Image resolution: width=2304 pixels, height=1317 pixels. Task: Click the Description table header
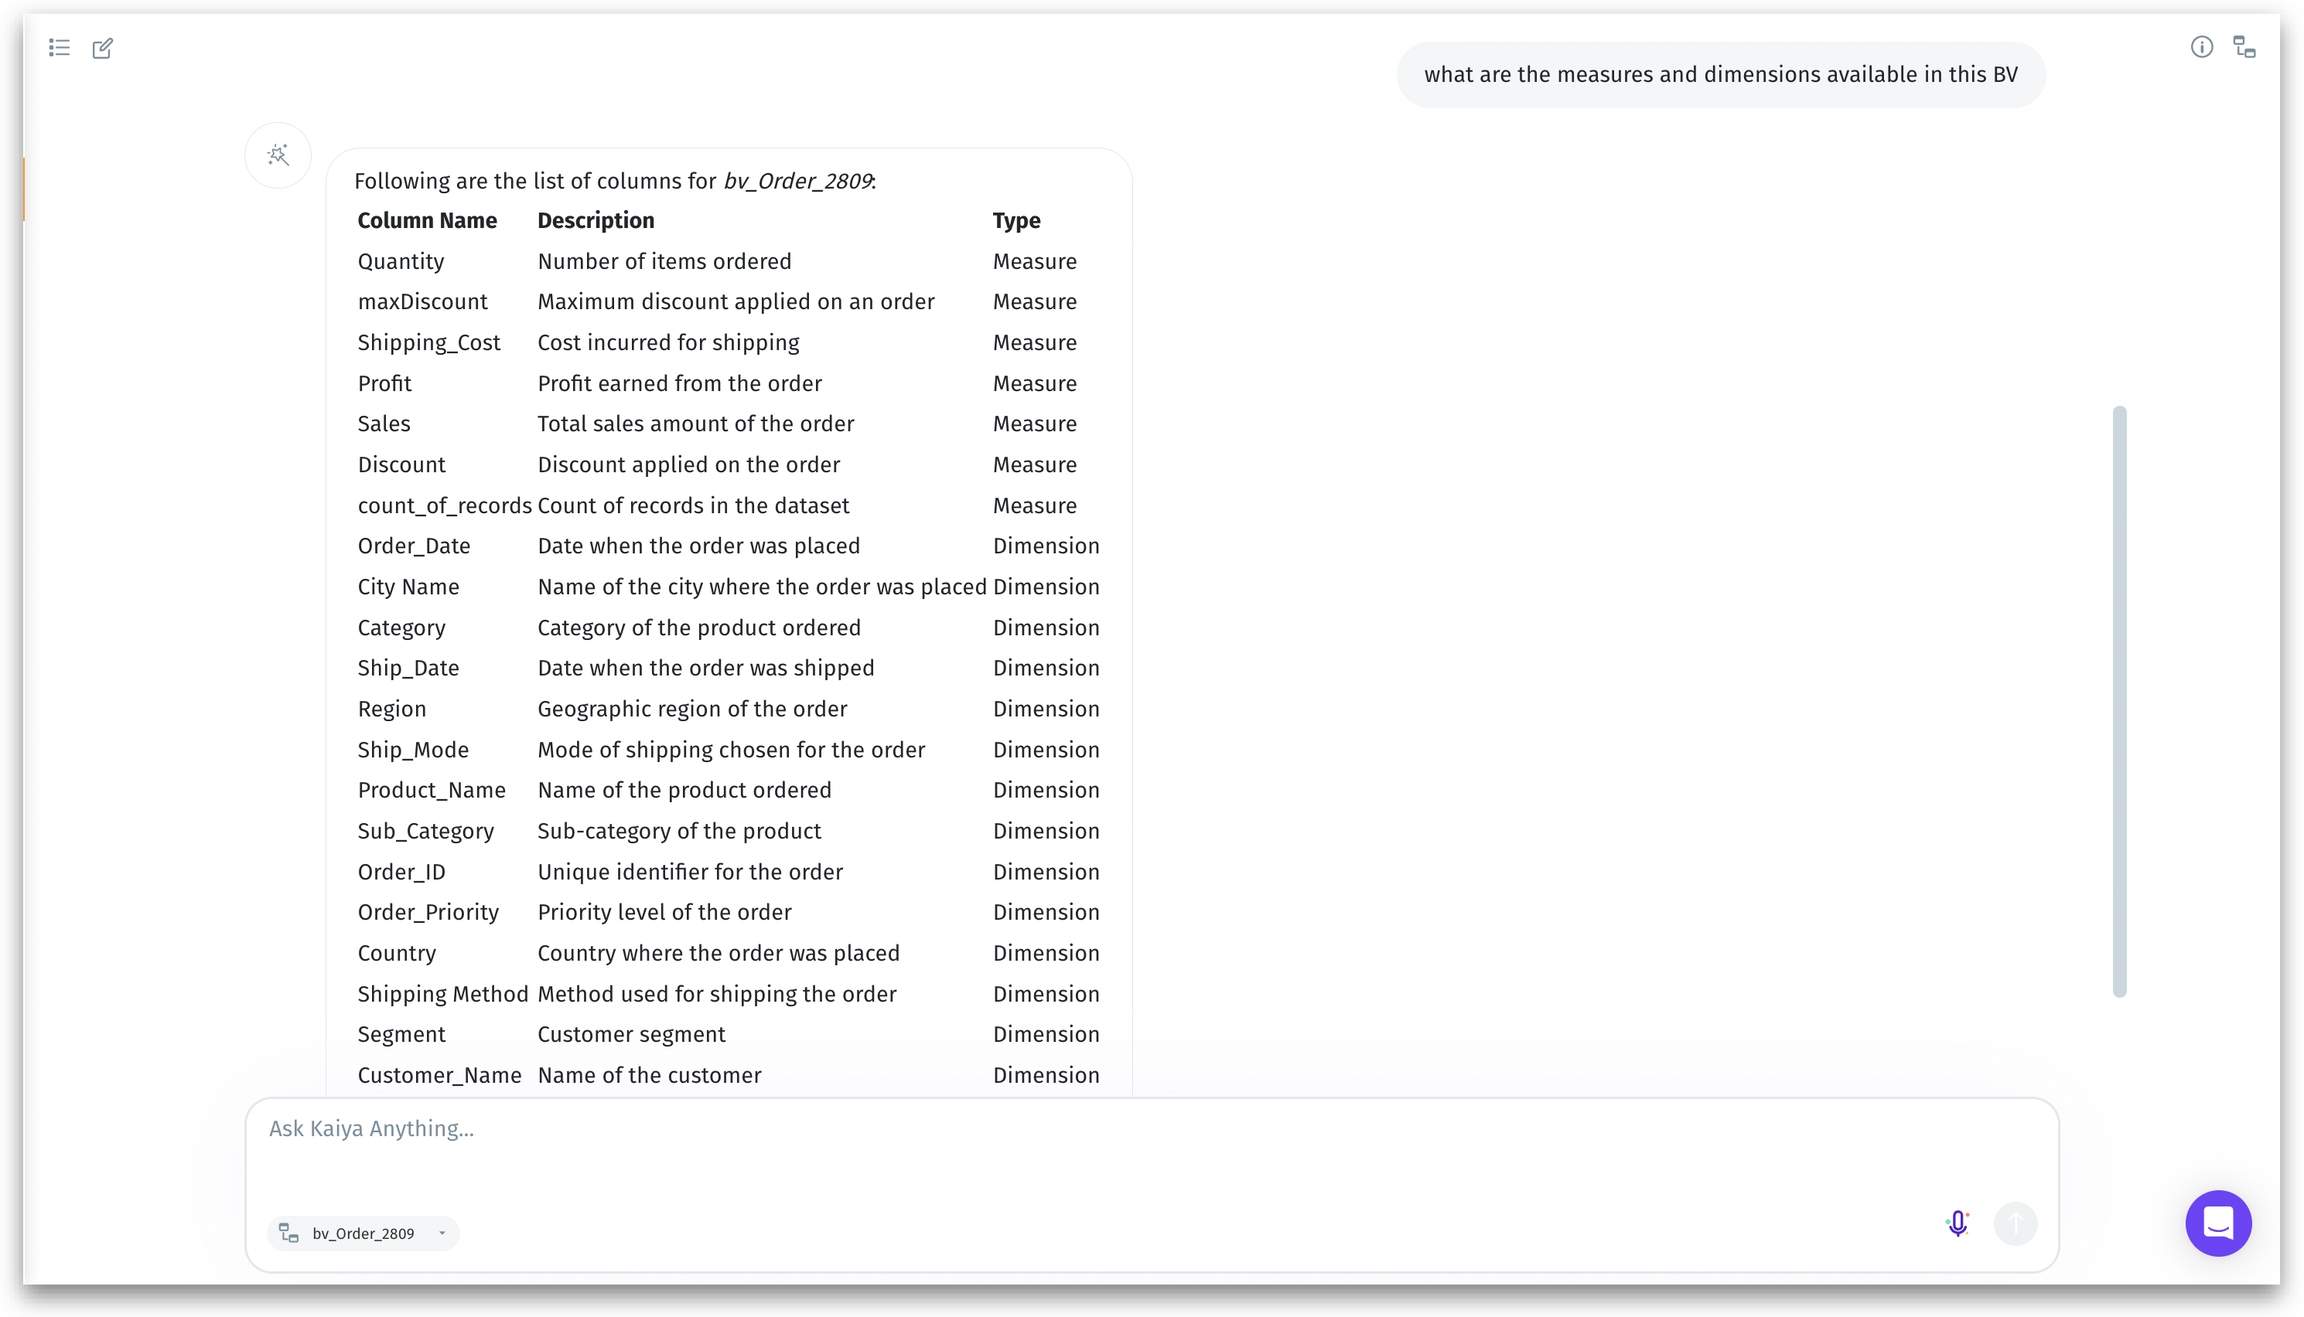(x=595, y=221)
